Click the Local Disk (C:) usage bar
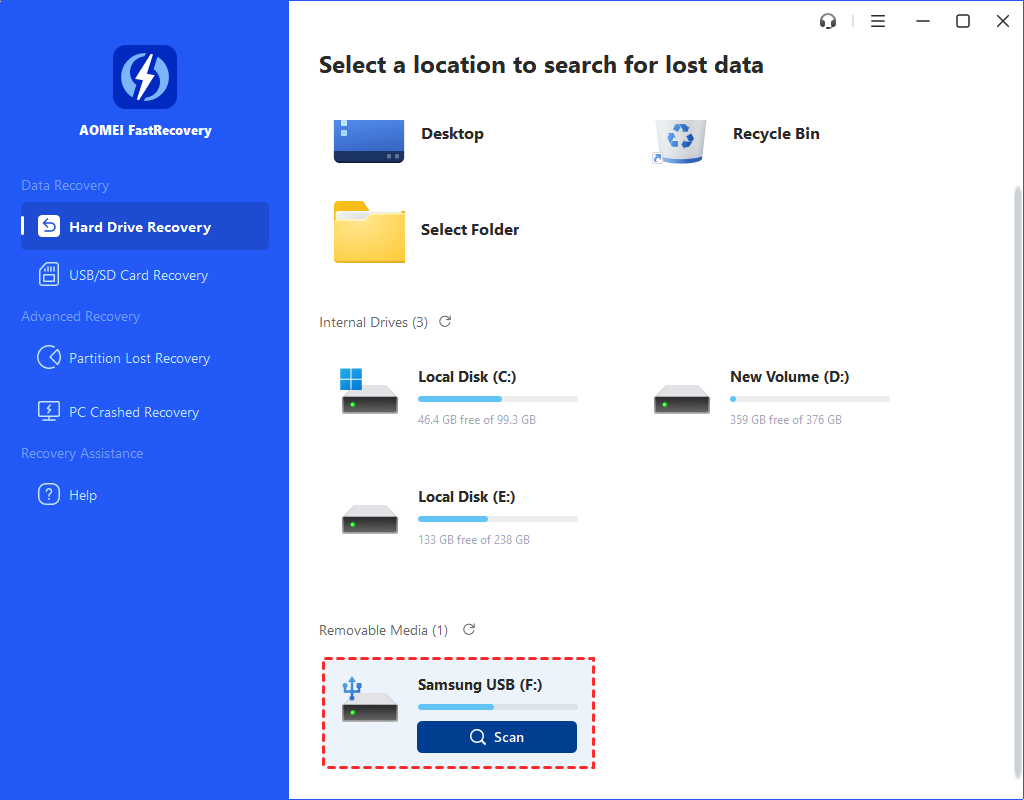 [x=497, y=399]
